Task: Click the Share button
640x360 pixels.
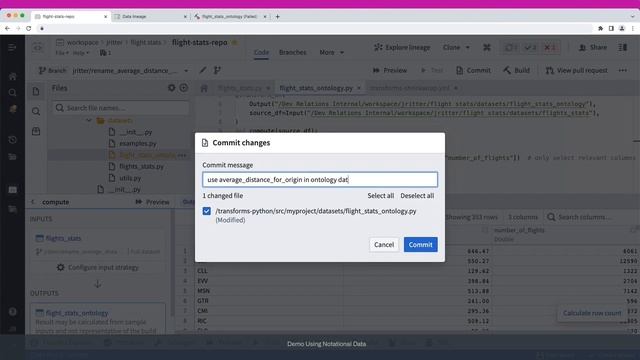Action: (593, 47)
